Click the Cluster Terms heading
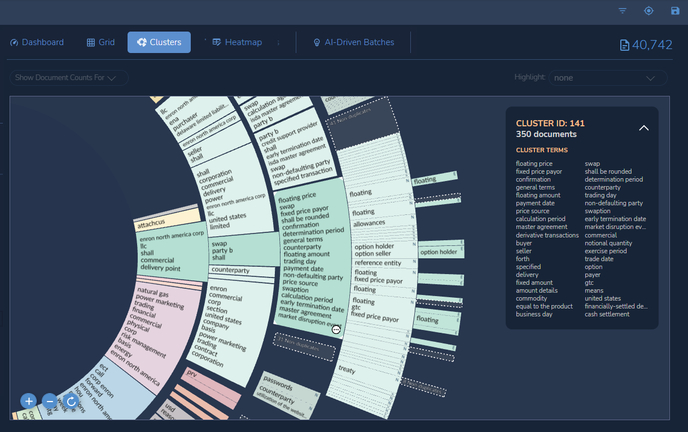 541,150
